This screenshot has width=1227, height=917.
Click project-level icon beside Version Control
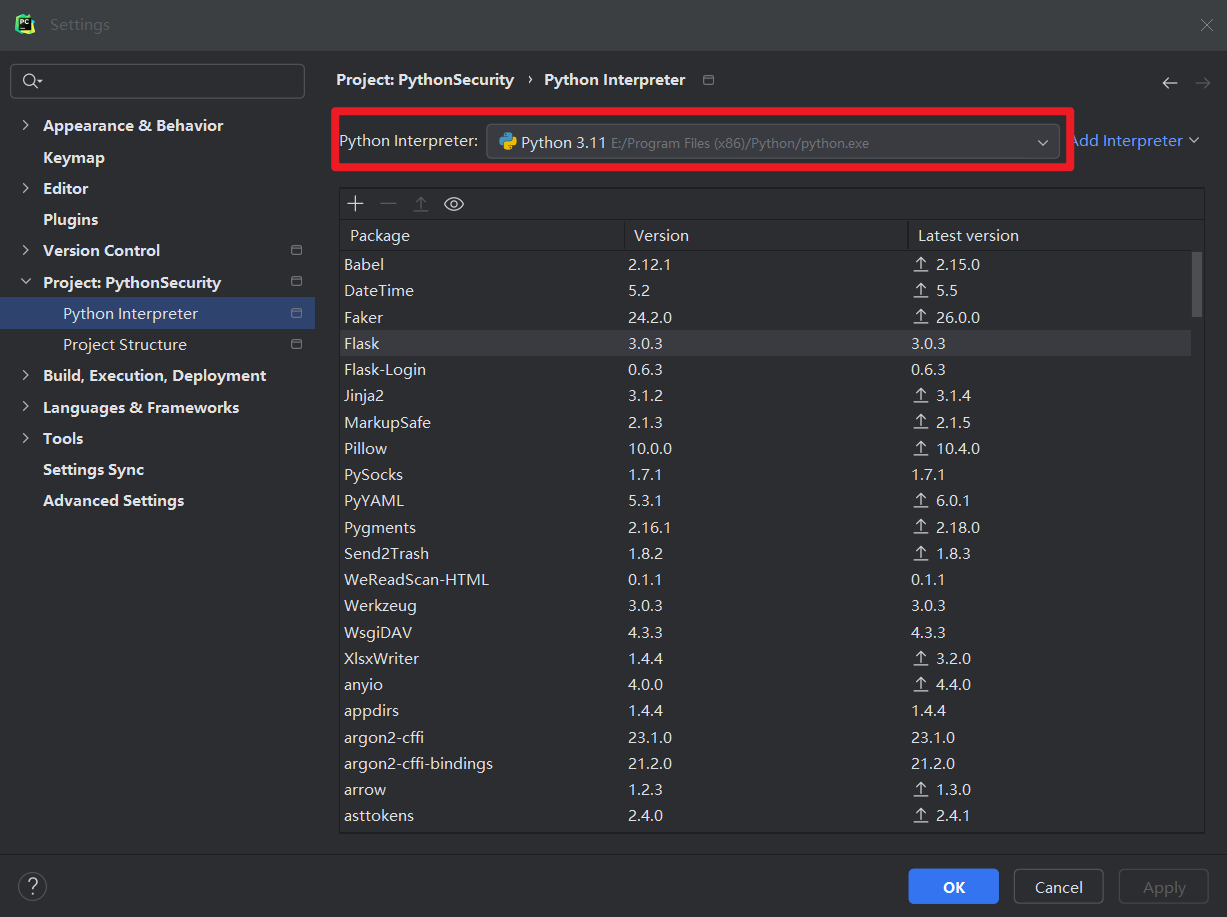pos(296,250)
